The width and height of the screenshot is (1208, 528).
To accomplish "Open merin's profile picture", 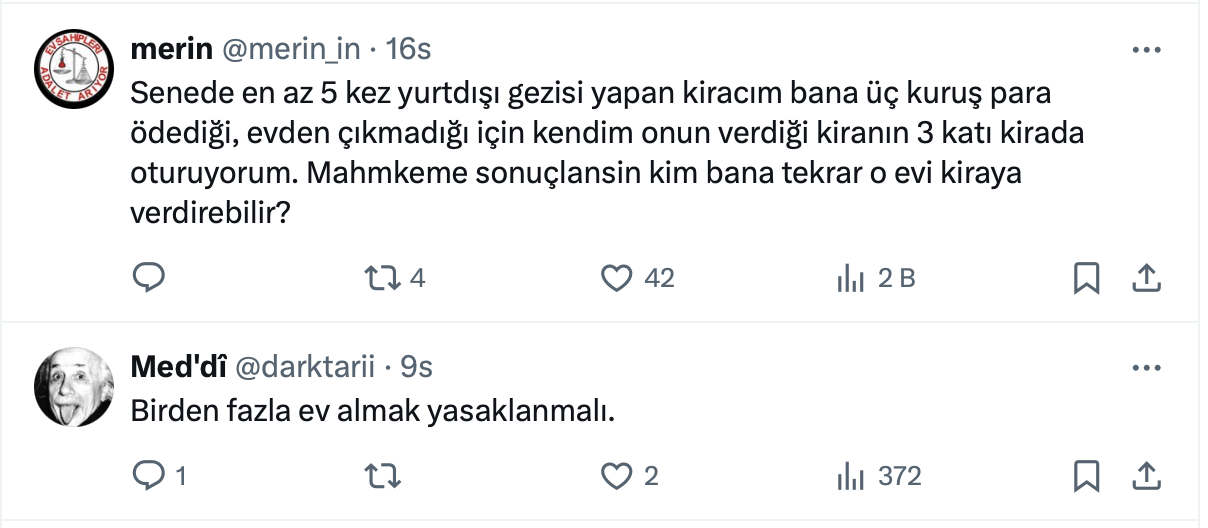I will (75, 68).
